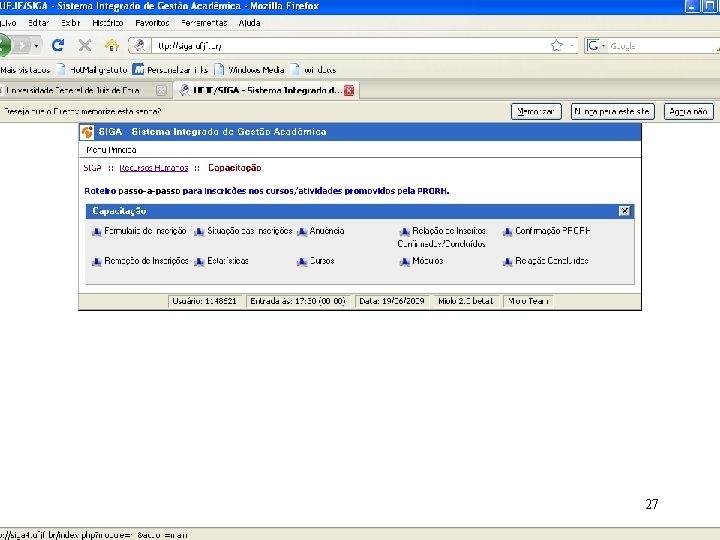This screenshot has width=720, height=540.
Task: Click the Situação das Inscrições label
Action: tap(250, 231)
